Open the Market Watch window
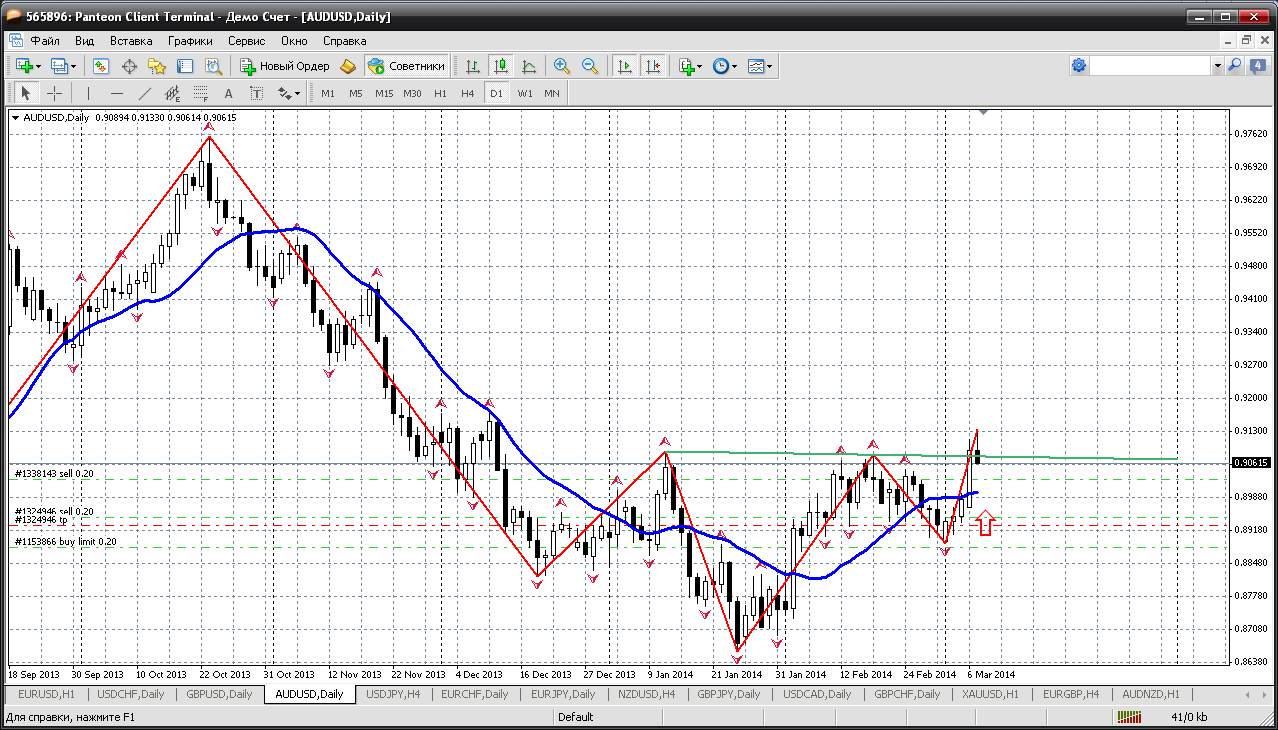Viewport: 1278px width, 730px height. [x=101, y=66]
